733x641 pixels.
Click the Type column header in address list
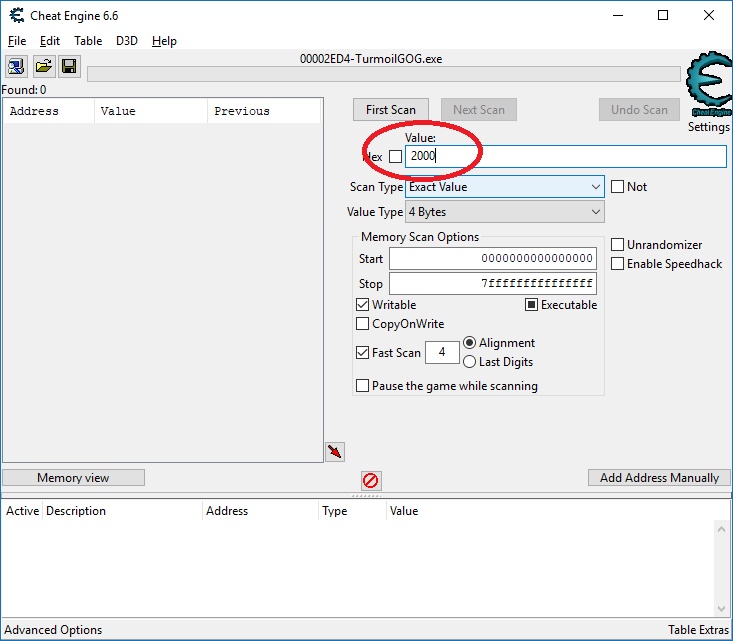pos(352,511)
